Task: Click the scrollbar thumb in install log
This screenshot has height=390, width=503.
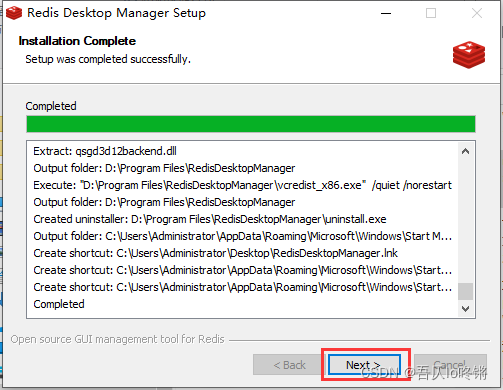Action: [x=466, y=291]
